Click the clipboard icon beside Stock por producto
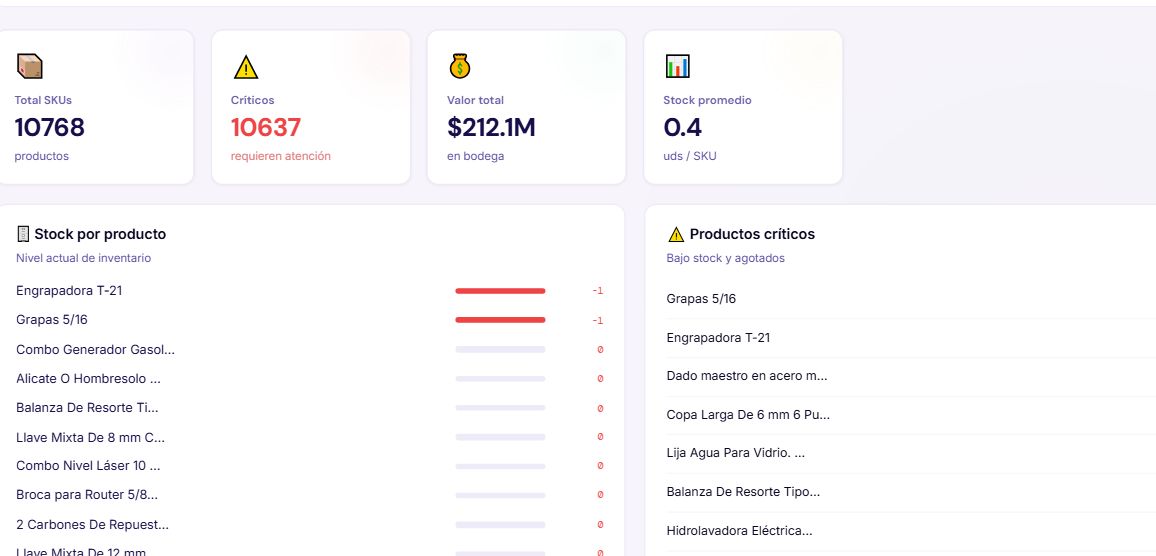Viewport: 1156px width, 556px height. point(23,234)
